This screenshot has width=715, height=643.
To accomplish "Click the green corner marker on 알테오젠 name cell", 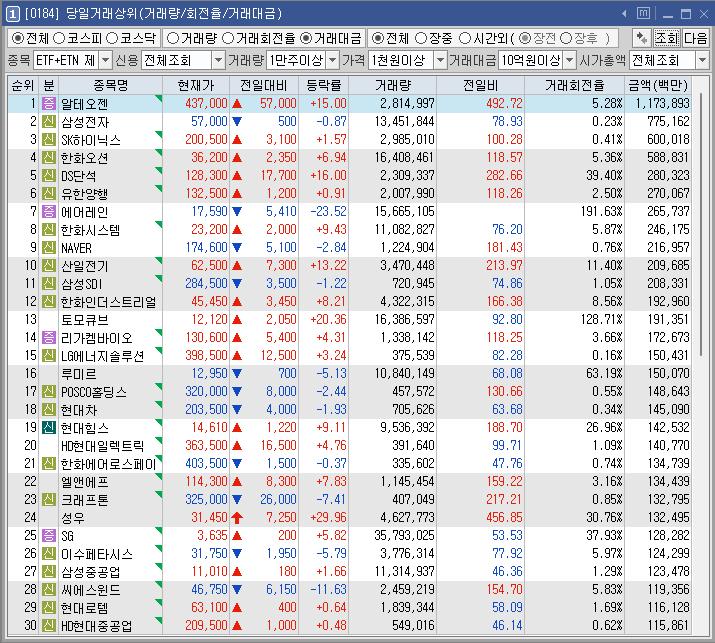I will pos(159,98).
